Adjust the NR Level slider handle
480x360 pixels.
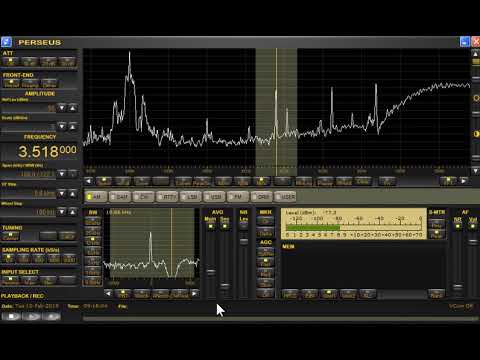point(244,241)
